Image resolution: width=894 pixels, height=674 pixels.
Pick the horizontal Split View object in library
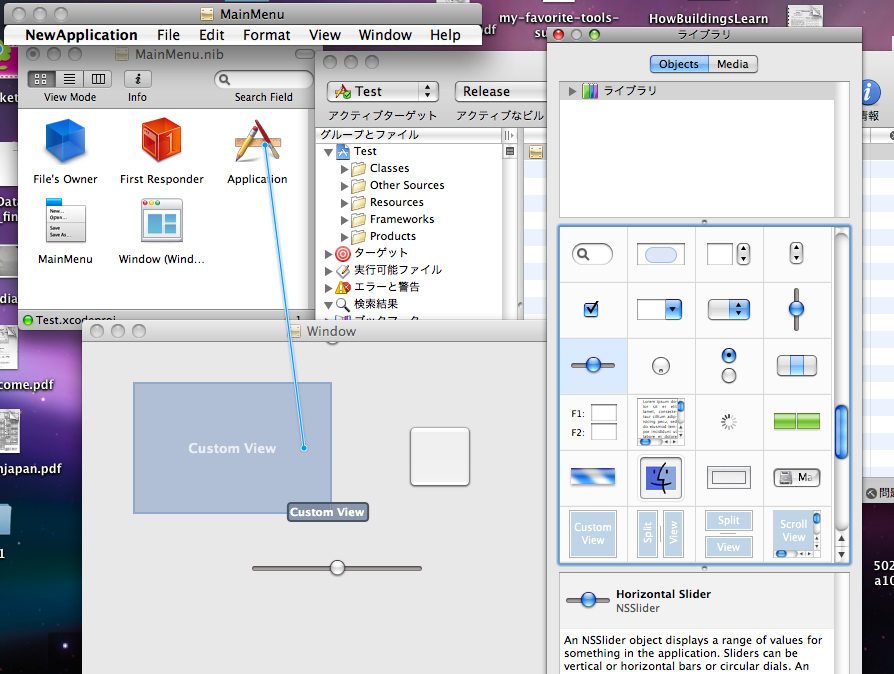[x=729, y=534]
